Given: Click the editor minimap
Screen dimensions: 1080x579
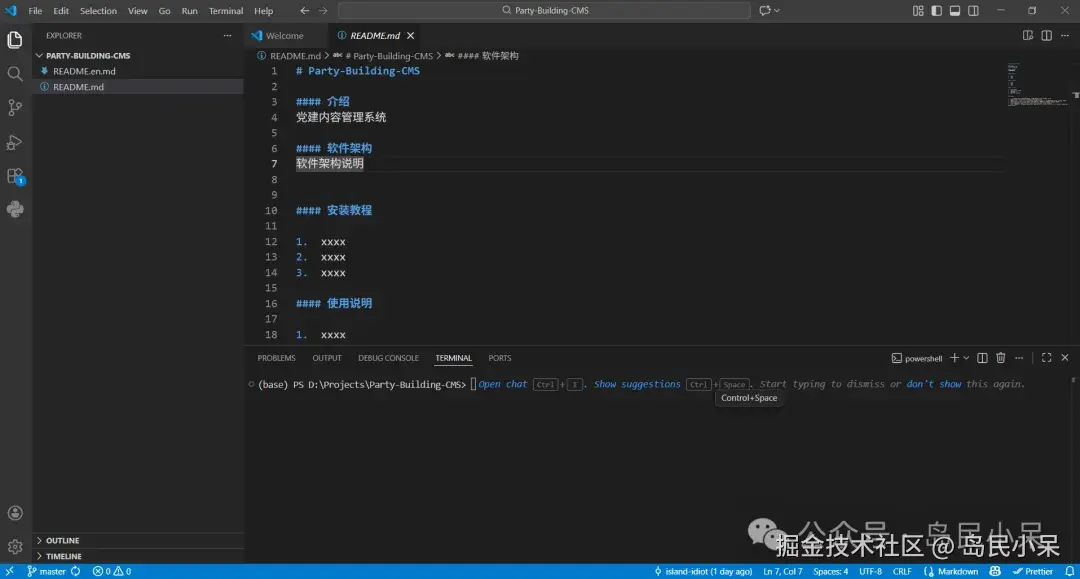Looking at the screenshot, I should [1037, 84].
